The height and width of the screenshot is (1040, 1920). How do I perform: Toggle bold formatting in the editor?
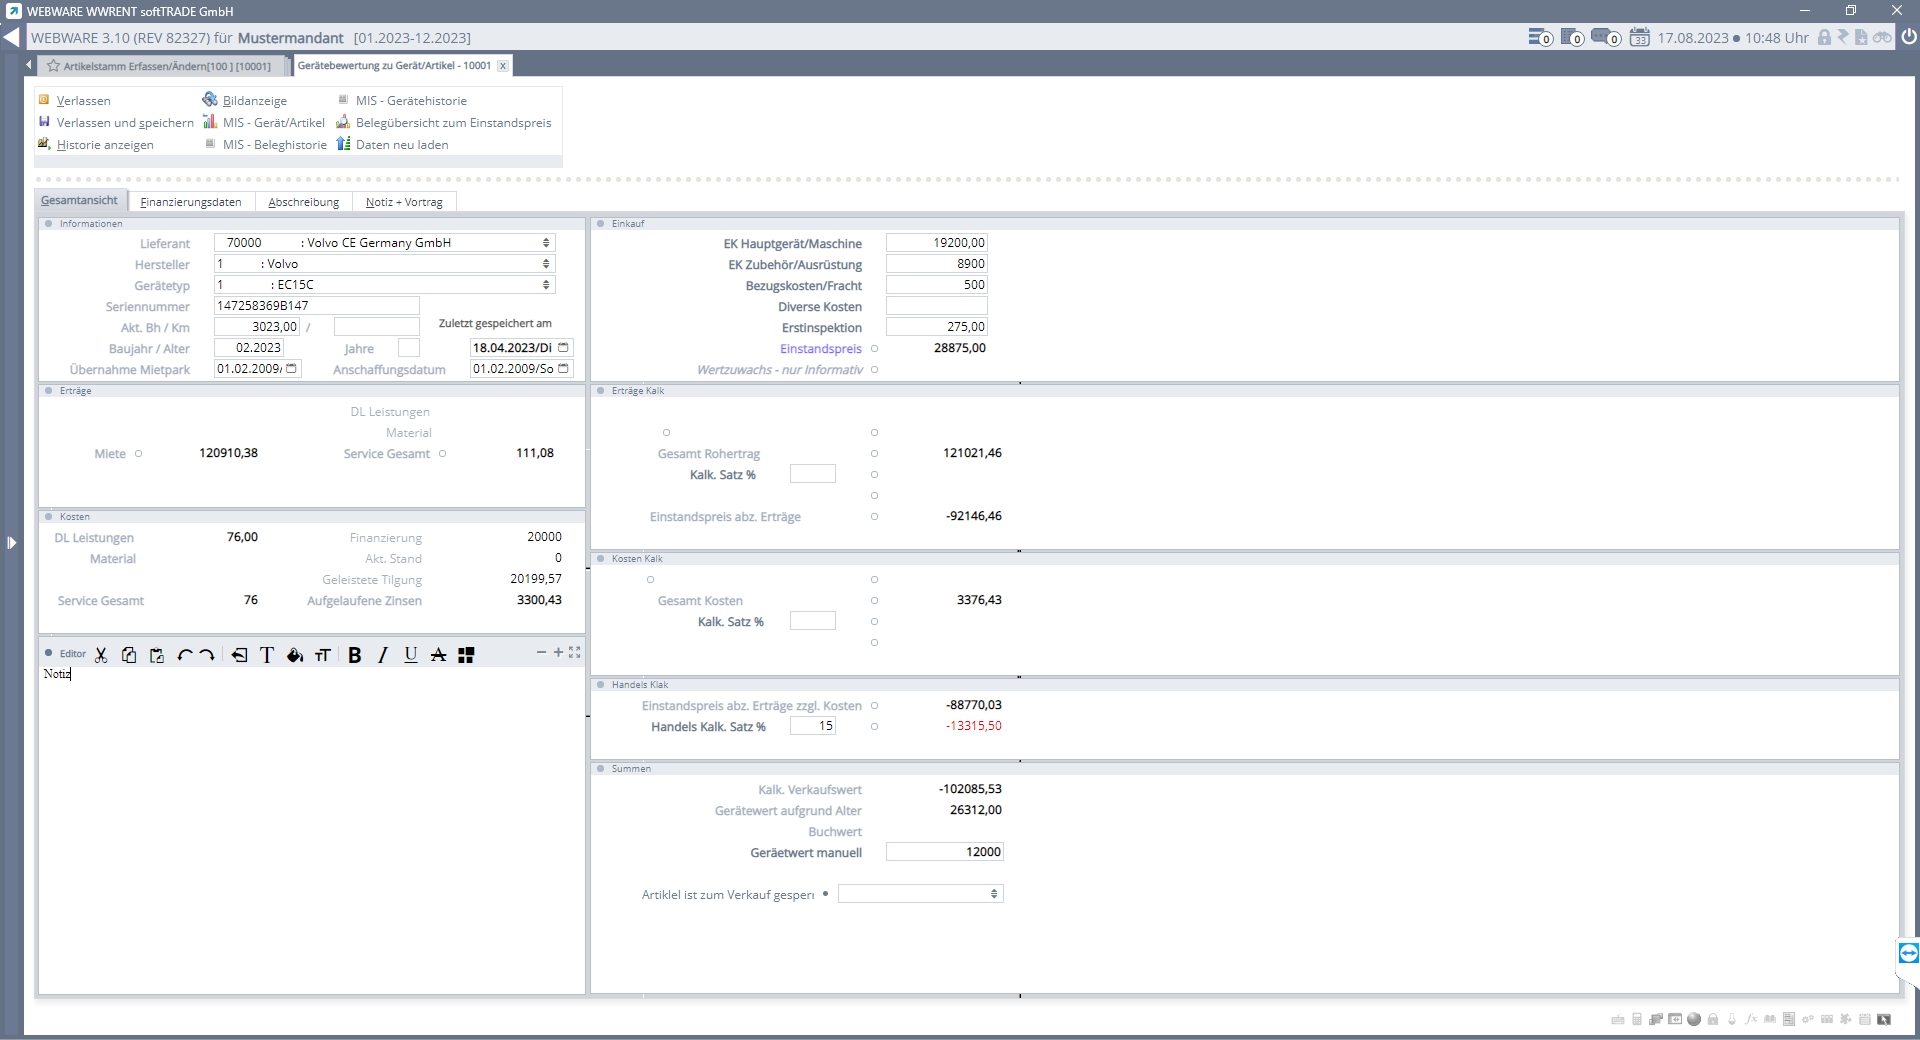355,655
